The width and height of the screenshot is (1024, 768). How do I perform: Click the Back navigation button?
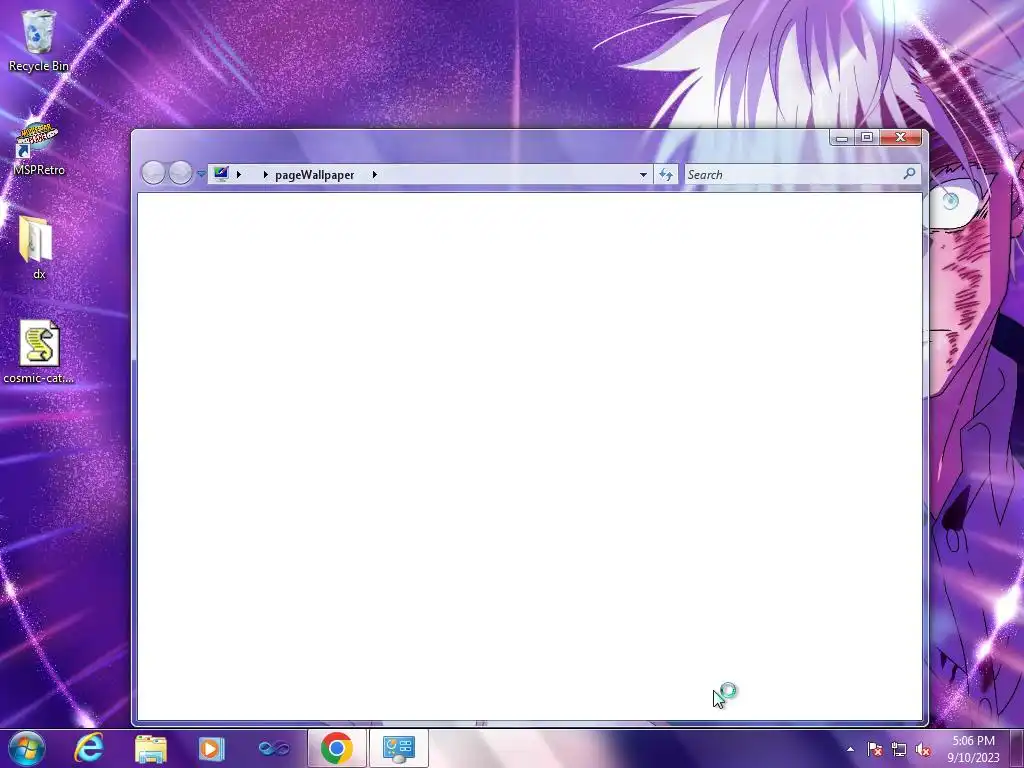[153, 173]
